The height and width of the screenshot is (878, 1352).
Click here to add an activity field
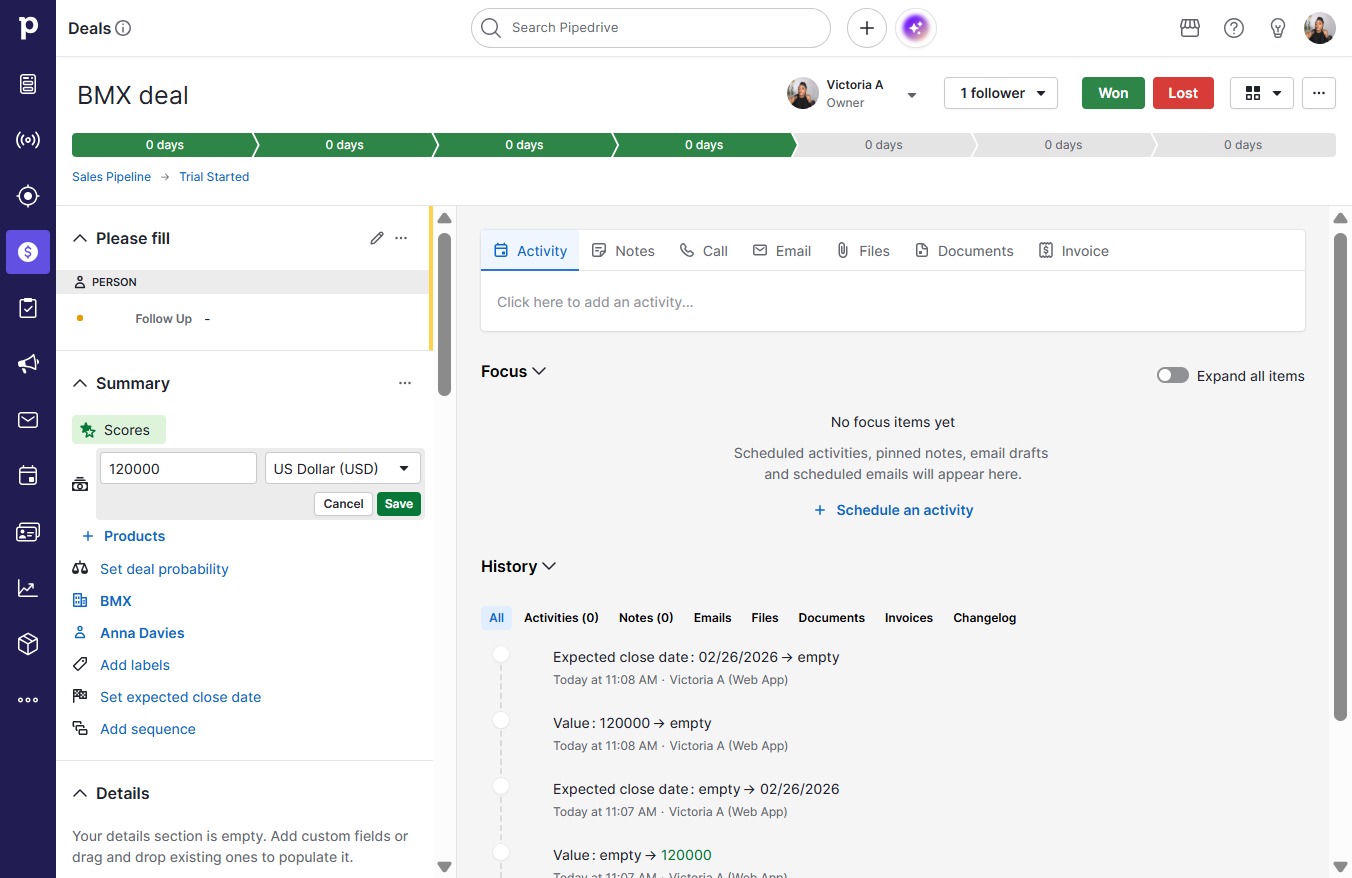pyautogui.click(x=893, y=302)
